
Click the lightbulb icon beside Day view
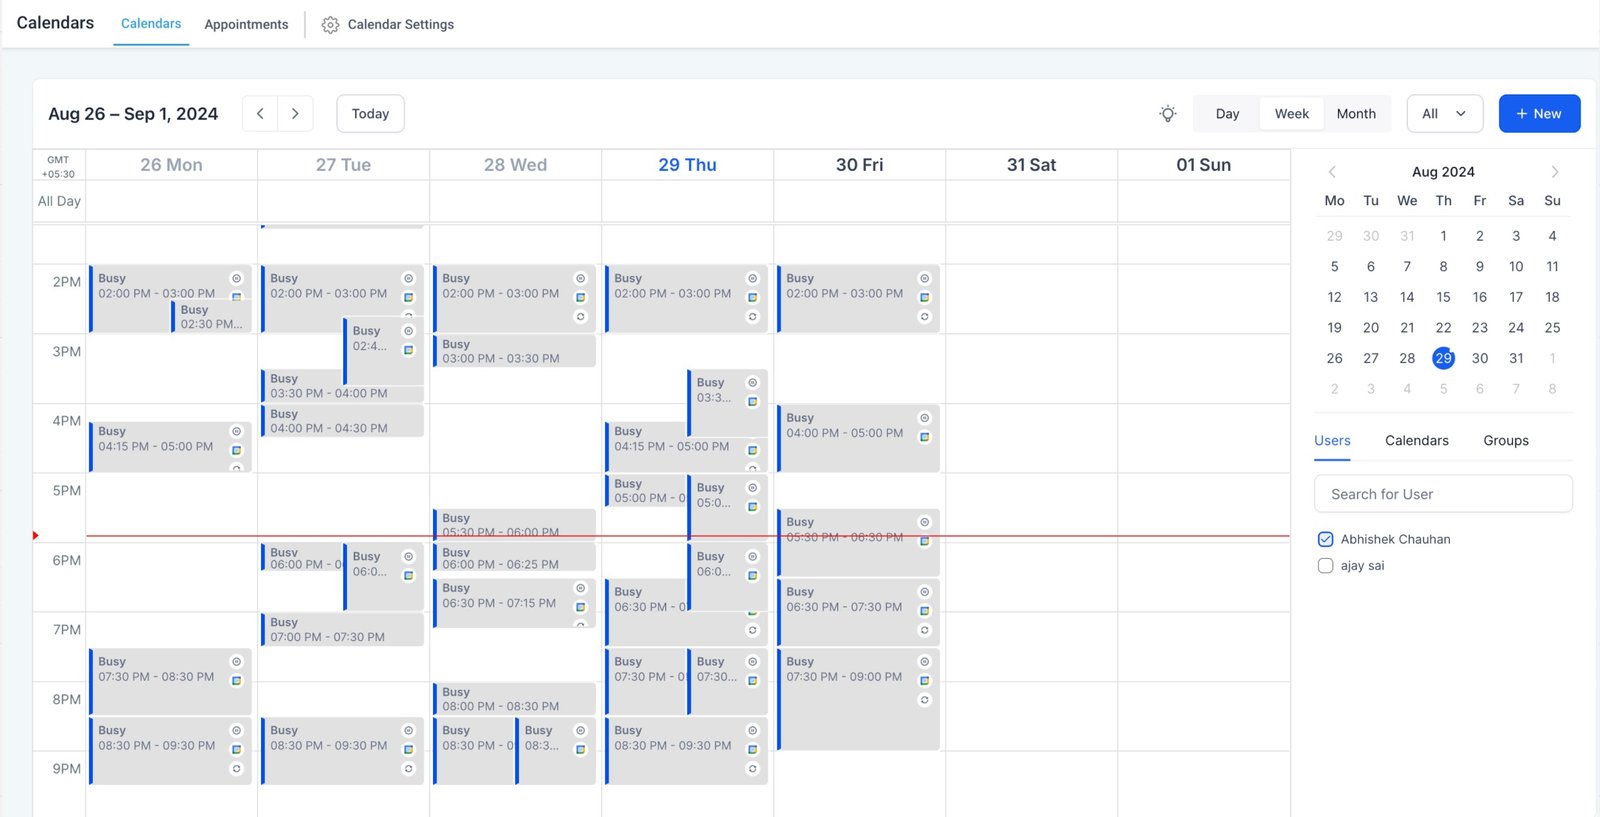point(1167,114)
